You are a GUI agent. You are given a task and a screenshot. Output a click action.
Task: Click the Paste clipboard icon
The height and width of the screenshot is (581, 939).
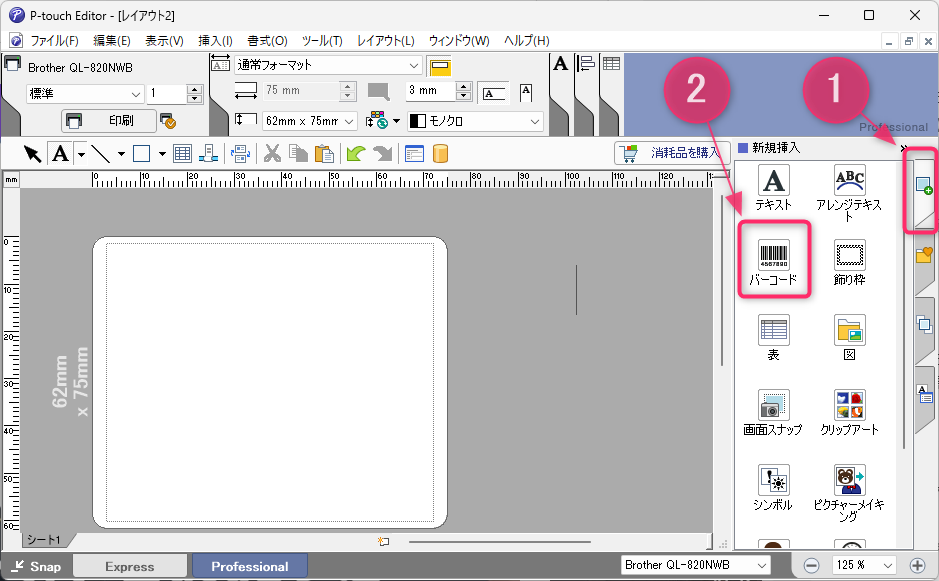pos(324,154)
